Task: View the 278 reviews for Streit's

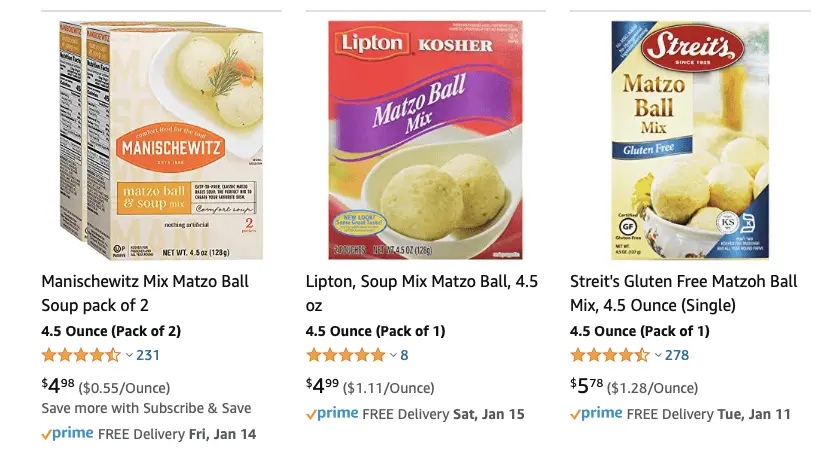Action: click(677, 355)
